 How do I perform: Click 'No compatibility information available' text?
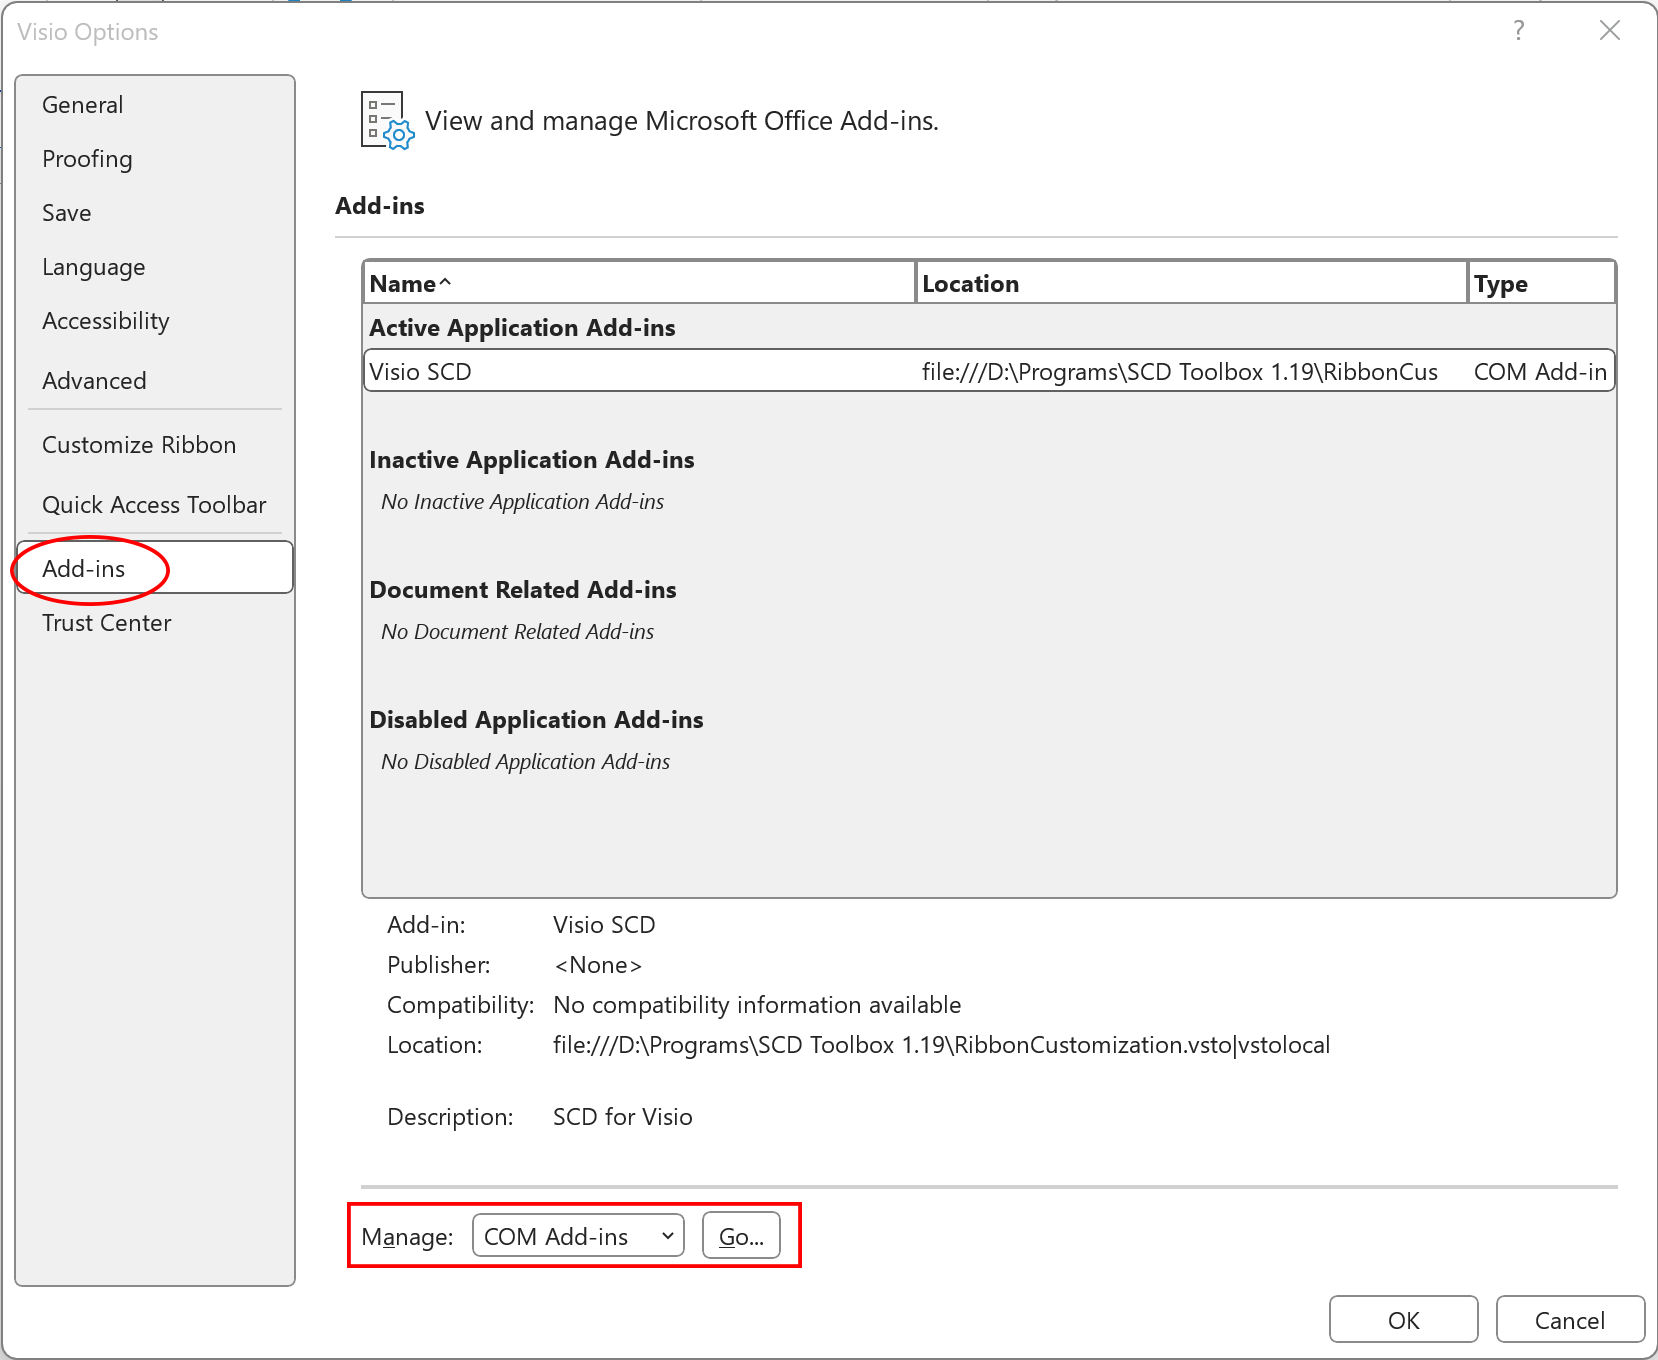tap(757, 1005)
